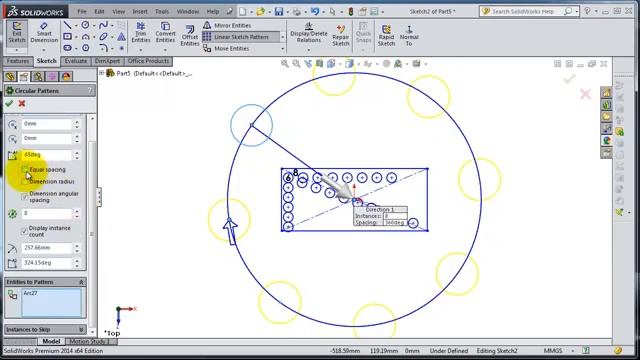Switch to the Motion Study 1 tab
This screenshot has width=640, height=360.
coord(89,341)
